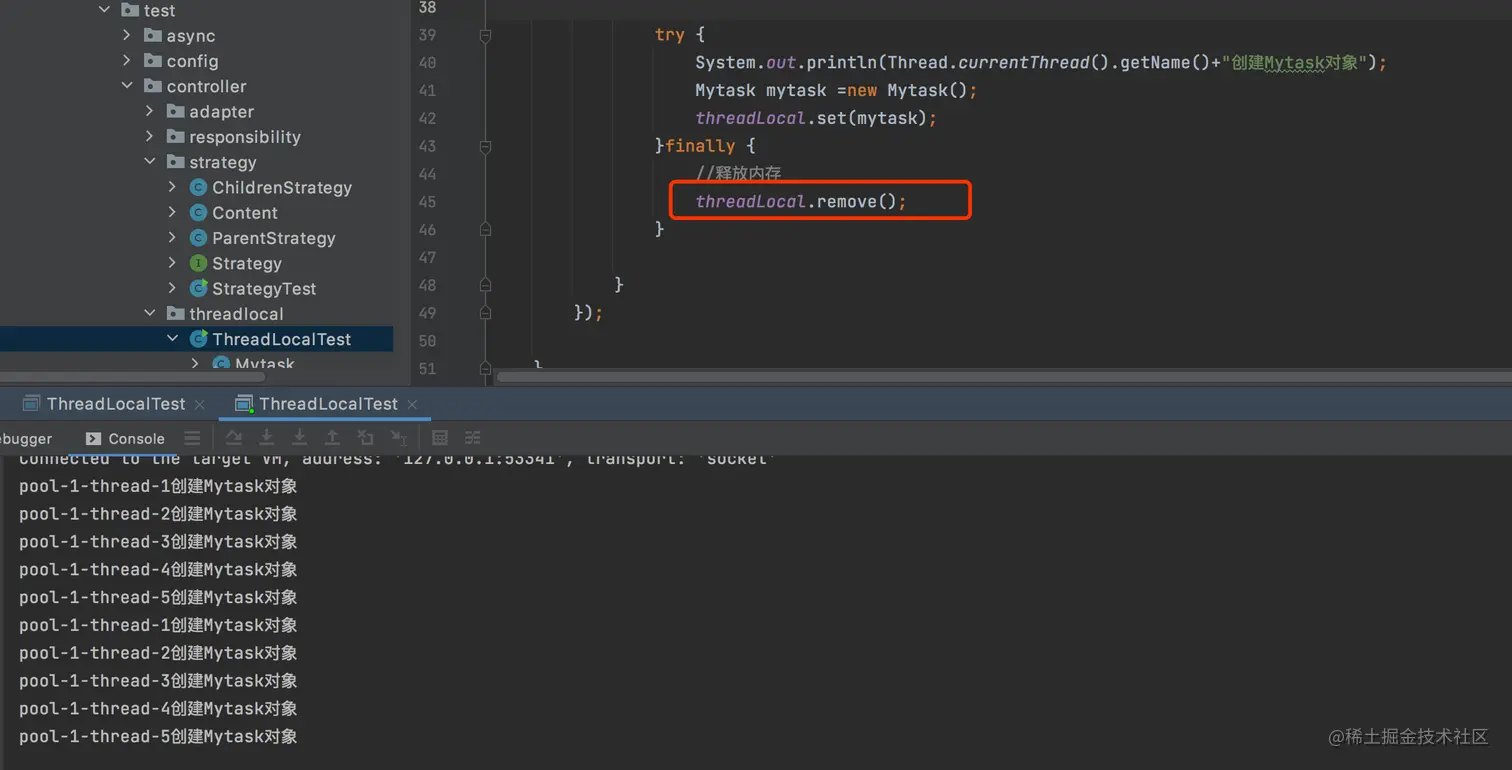Click the layout lines icon beside Console
This screenshot has width=1512, height=770.
point(192,438)
